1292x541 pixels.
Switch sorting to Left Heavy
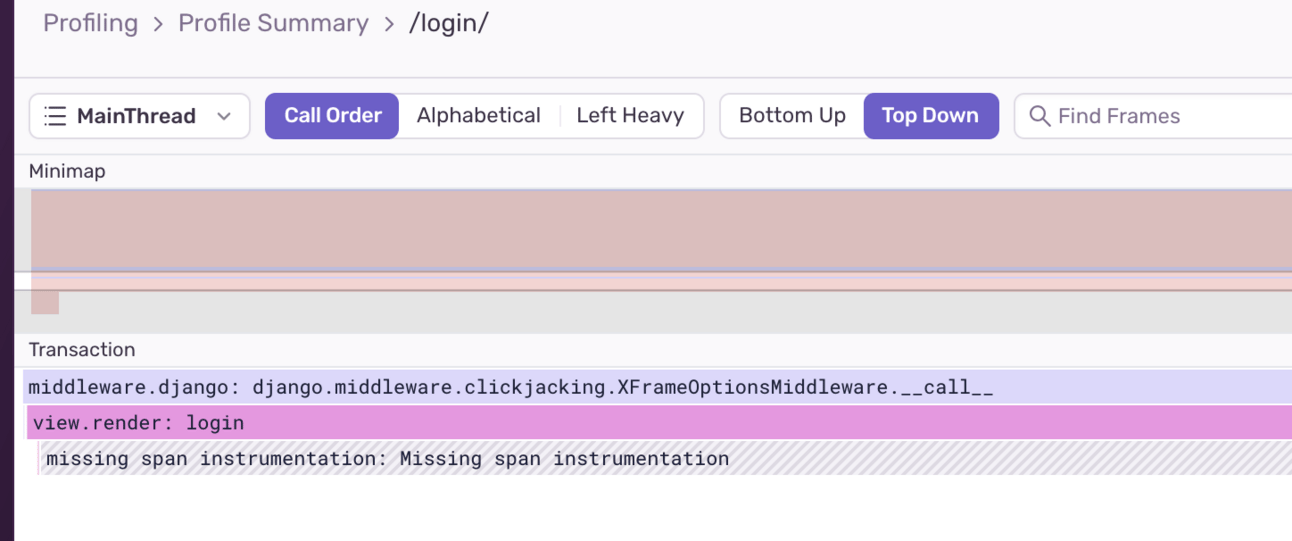630,116
